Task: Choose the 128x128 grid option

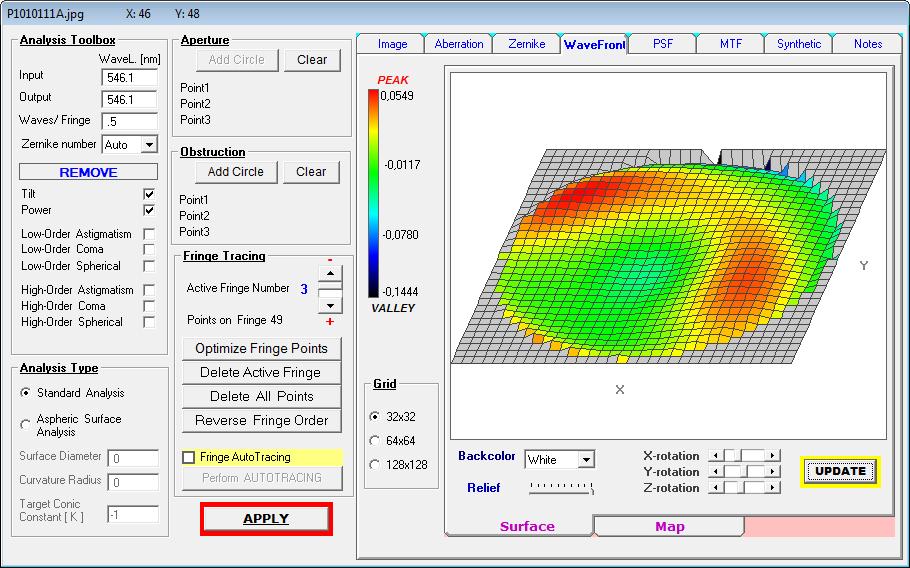Action: click(x=375, y=465)
